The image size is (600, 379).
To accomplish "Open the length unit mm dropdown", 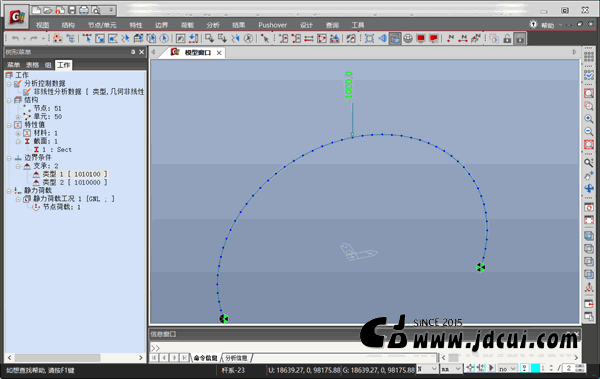I will [x=451, y=368].
